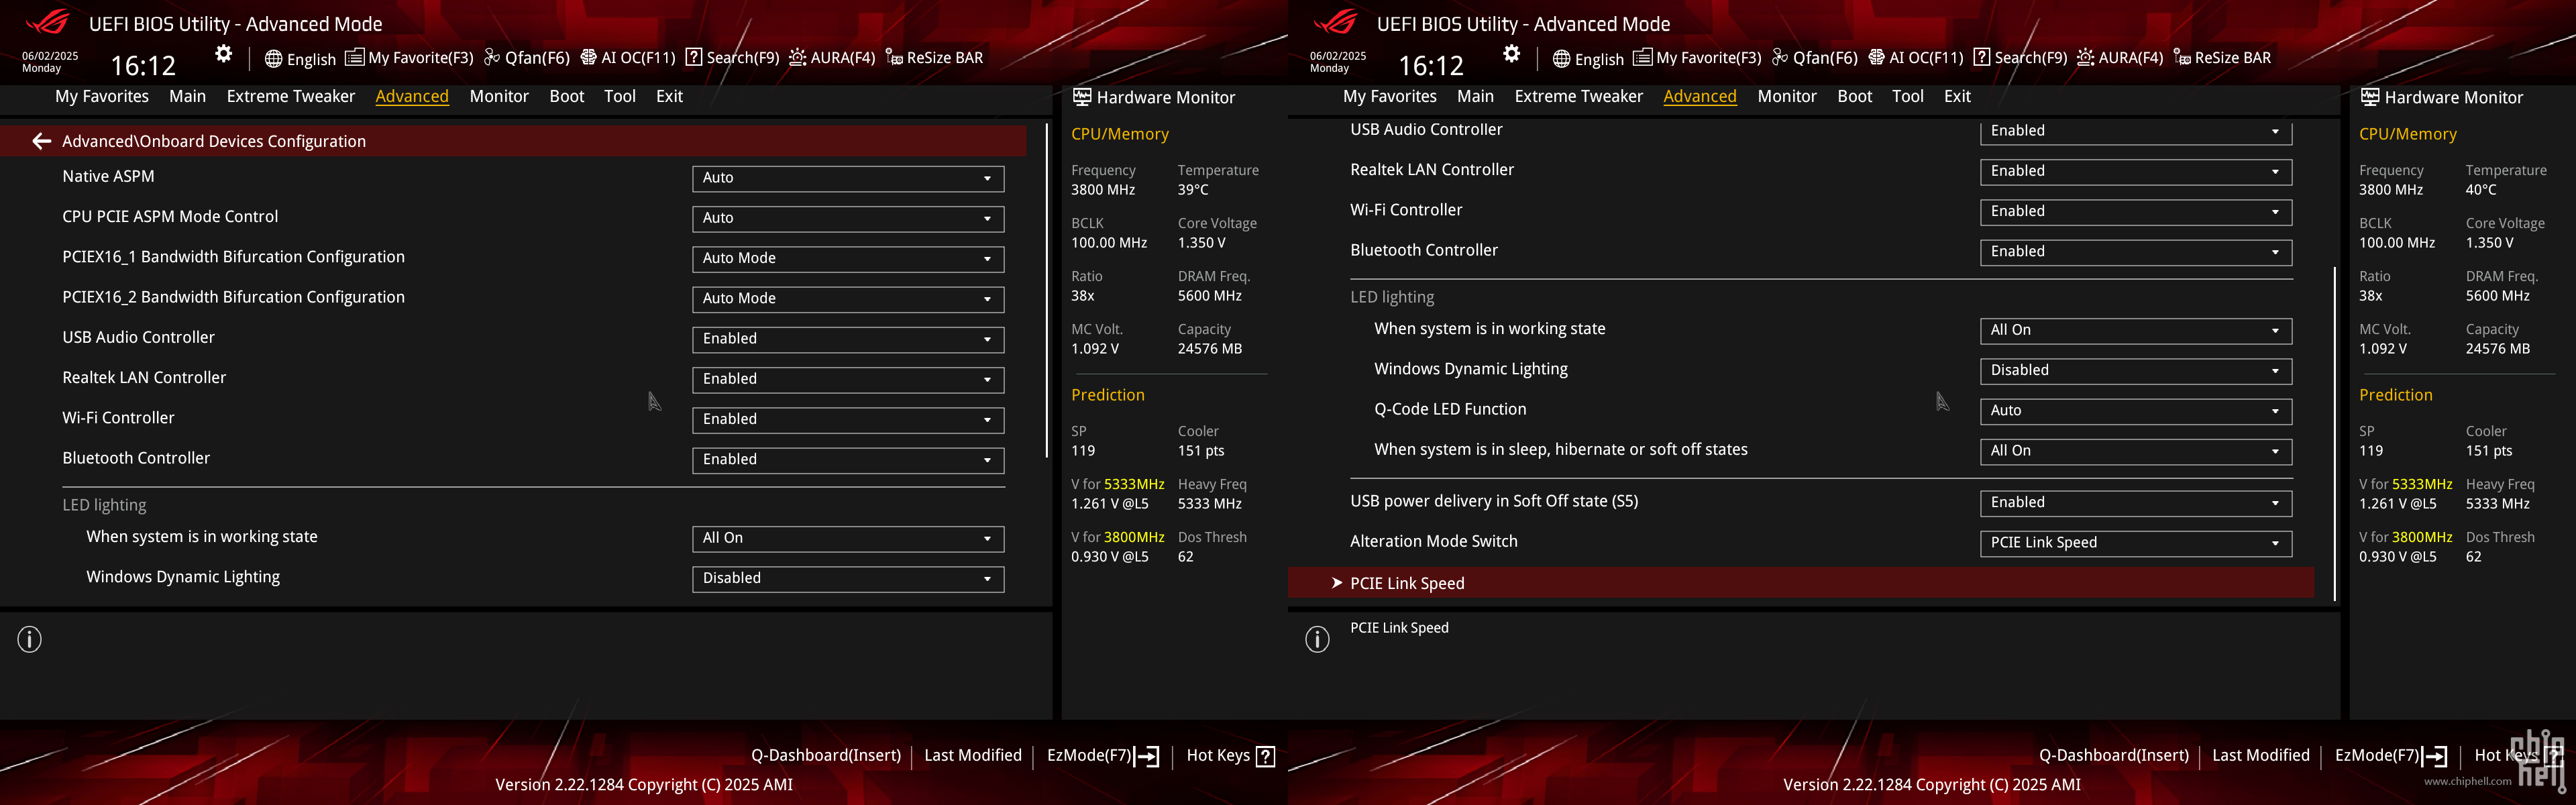
Task: Switch to Monitor tab in left window
Action: 499,96
